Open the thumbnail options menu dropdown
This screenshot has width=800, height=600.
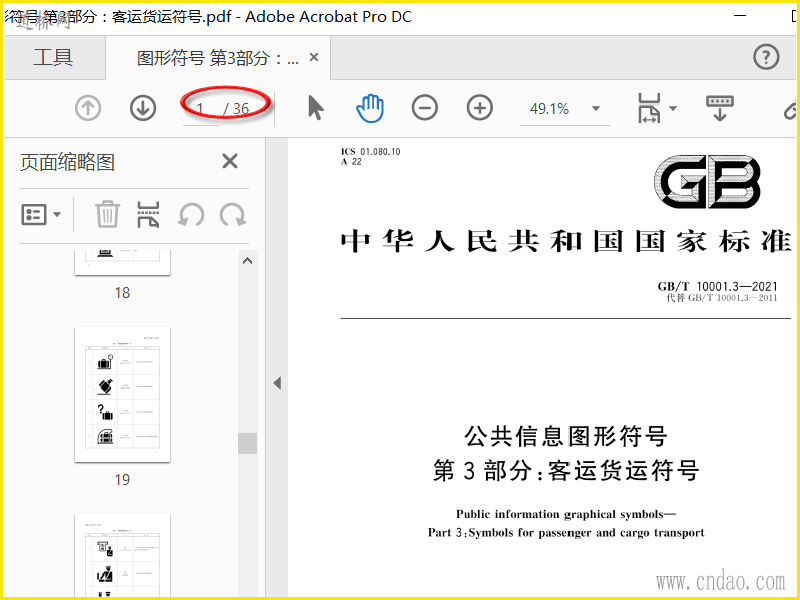click(41, 214)
